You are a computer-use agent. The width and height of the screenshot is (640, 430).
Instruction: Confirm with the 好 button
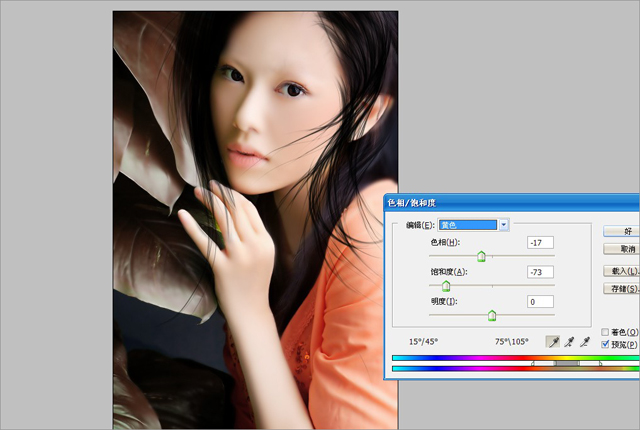622,231
